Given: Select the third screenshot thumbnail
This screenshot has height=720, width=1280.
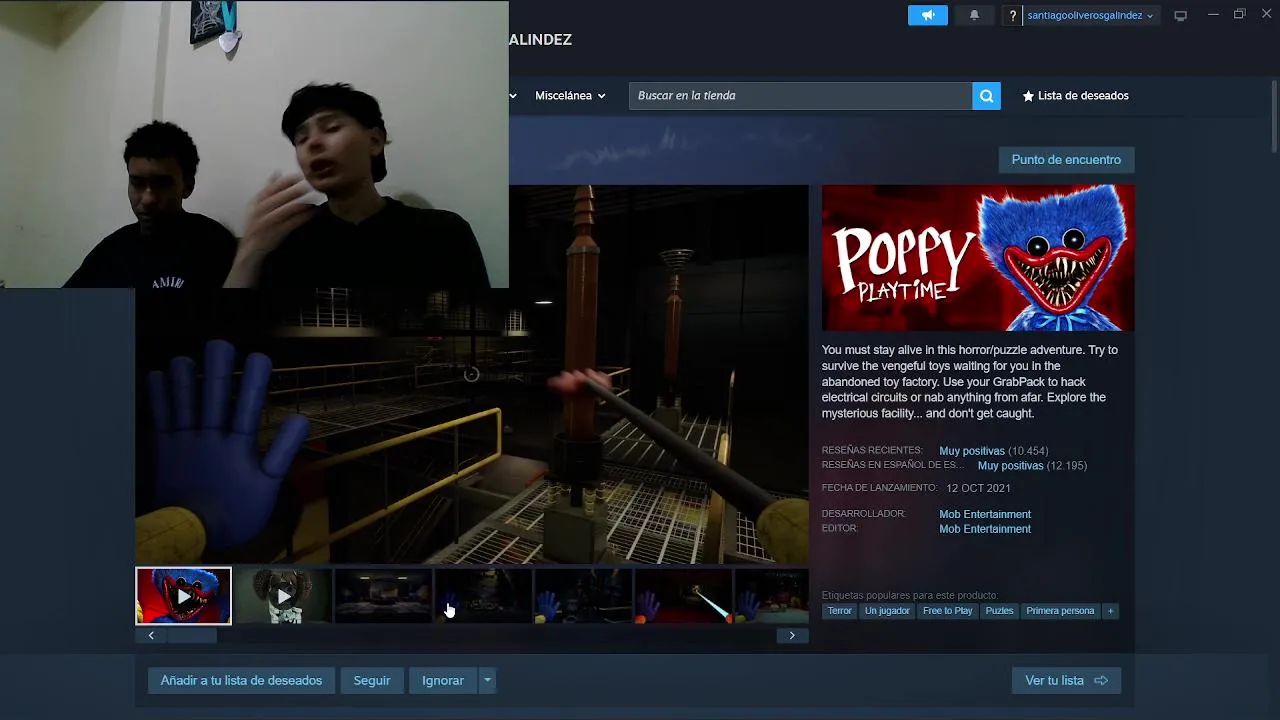Looking at the screenshot, I should pos(384,596).
